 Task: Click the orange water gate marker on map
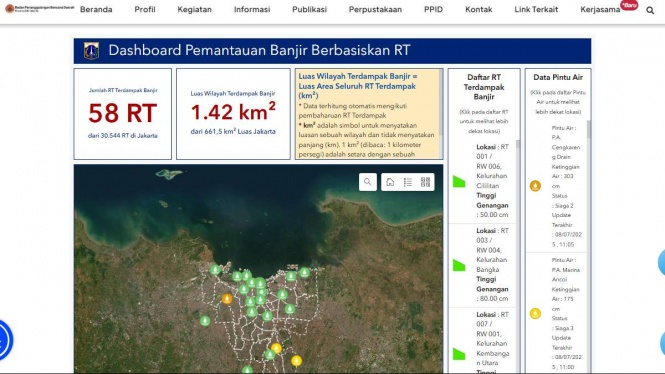point(227,299)
